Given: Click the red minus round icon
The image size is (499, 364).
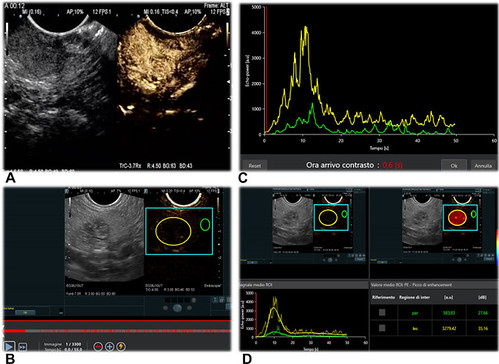Looking at the screenshot, I should 98,347.
